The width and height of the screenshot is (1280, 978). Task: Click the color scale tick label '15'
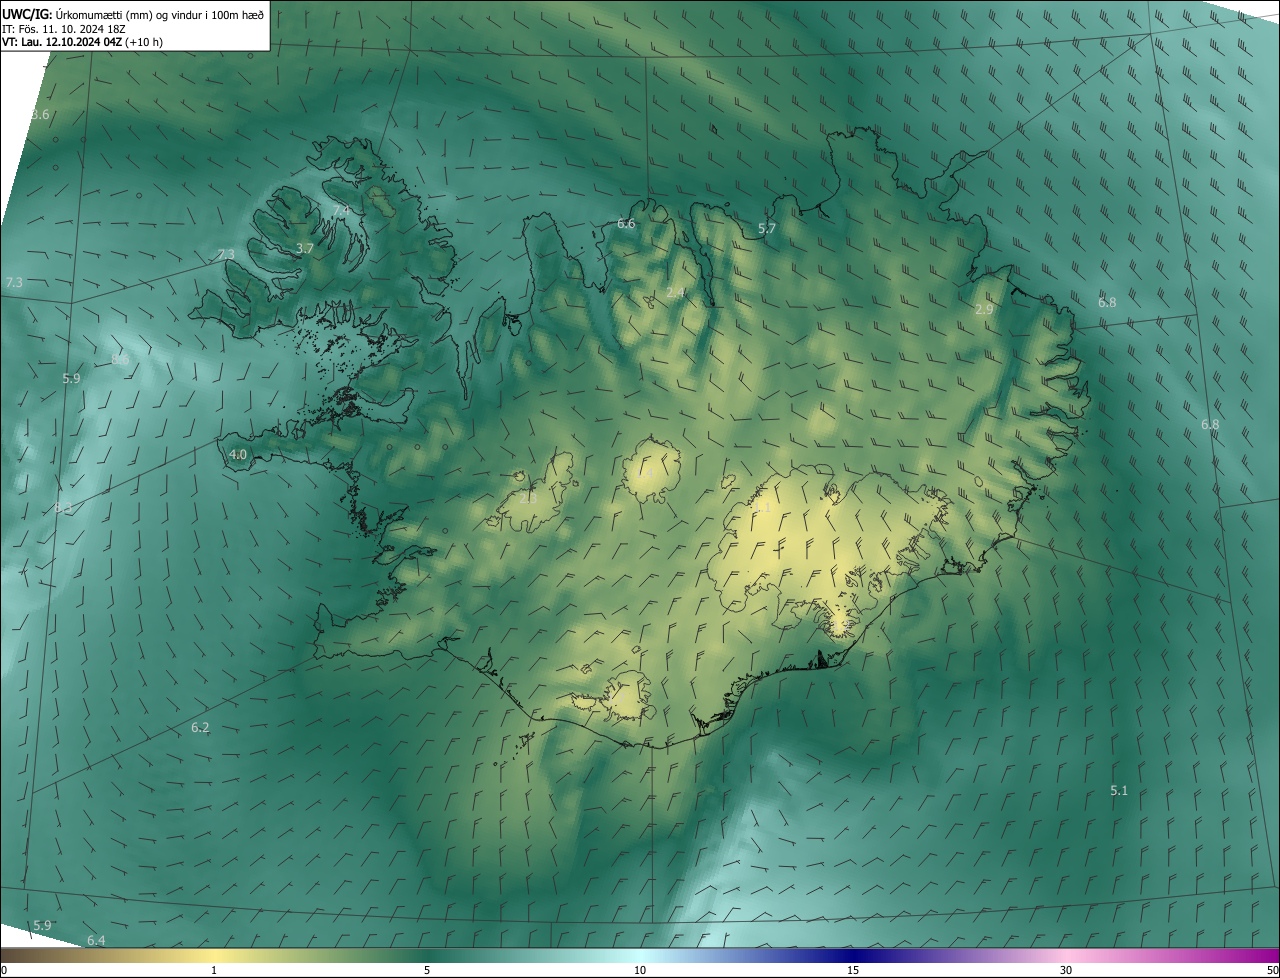click(853, 970)
